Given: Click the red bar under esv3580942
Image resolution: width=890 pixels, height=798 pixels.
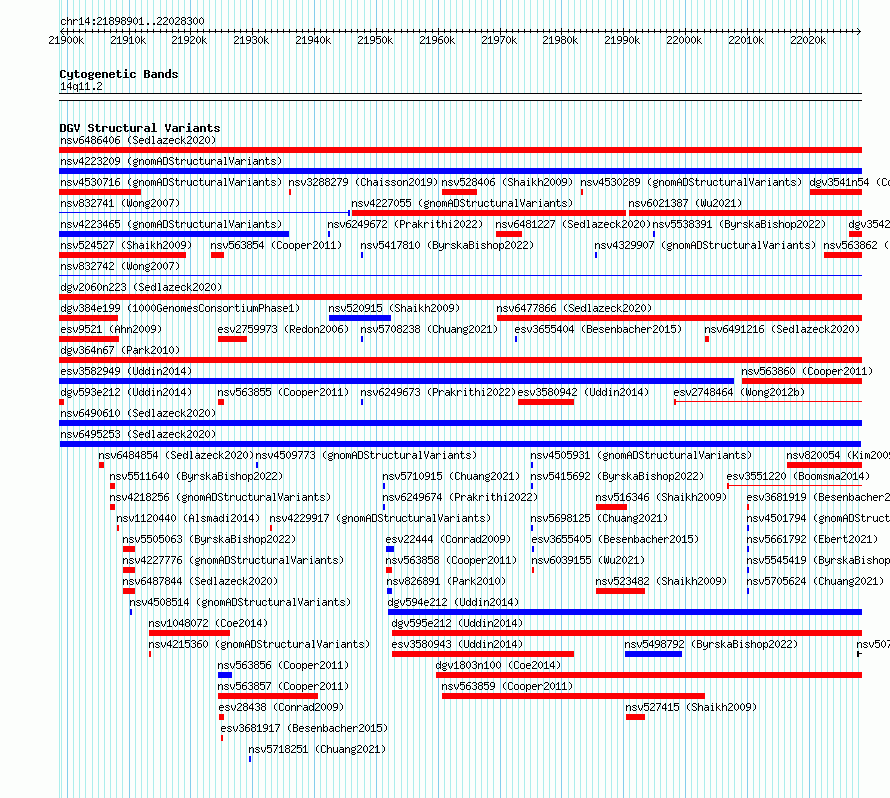Looking at the screenshot, I should pyautogui.click(x=545, y=402).
